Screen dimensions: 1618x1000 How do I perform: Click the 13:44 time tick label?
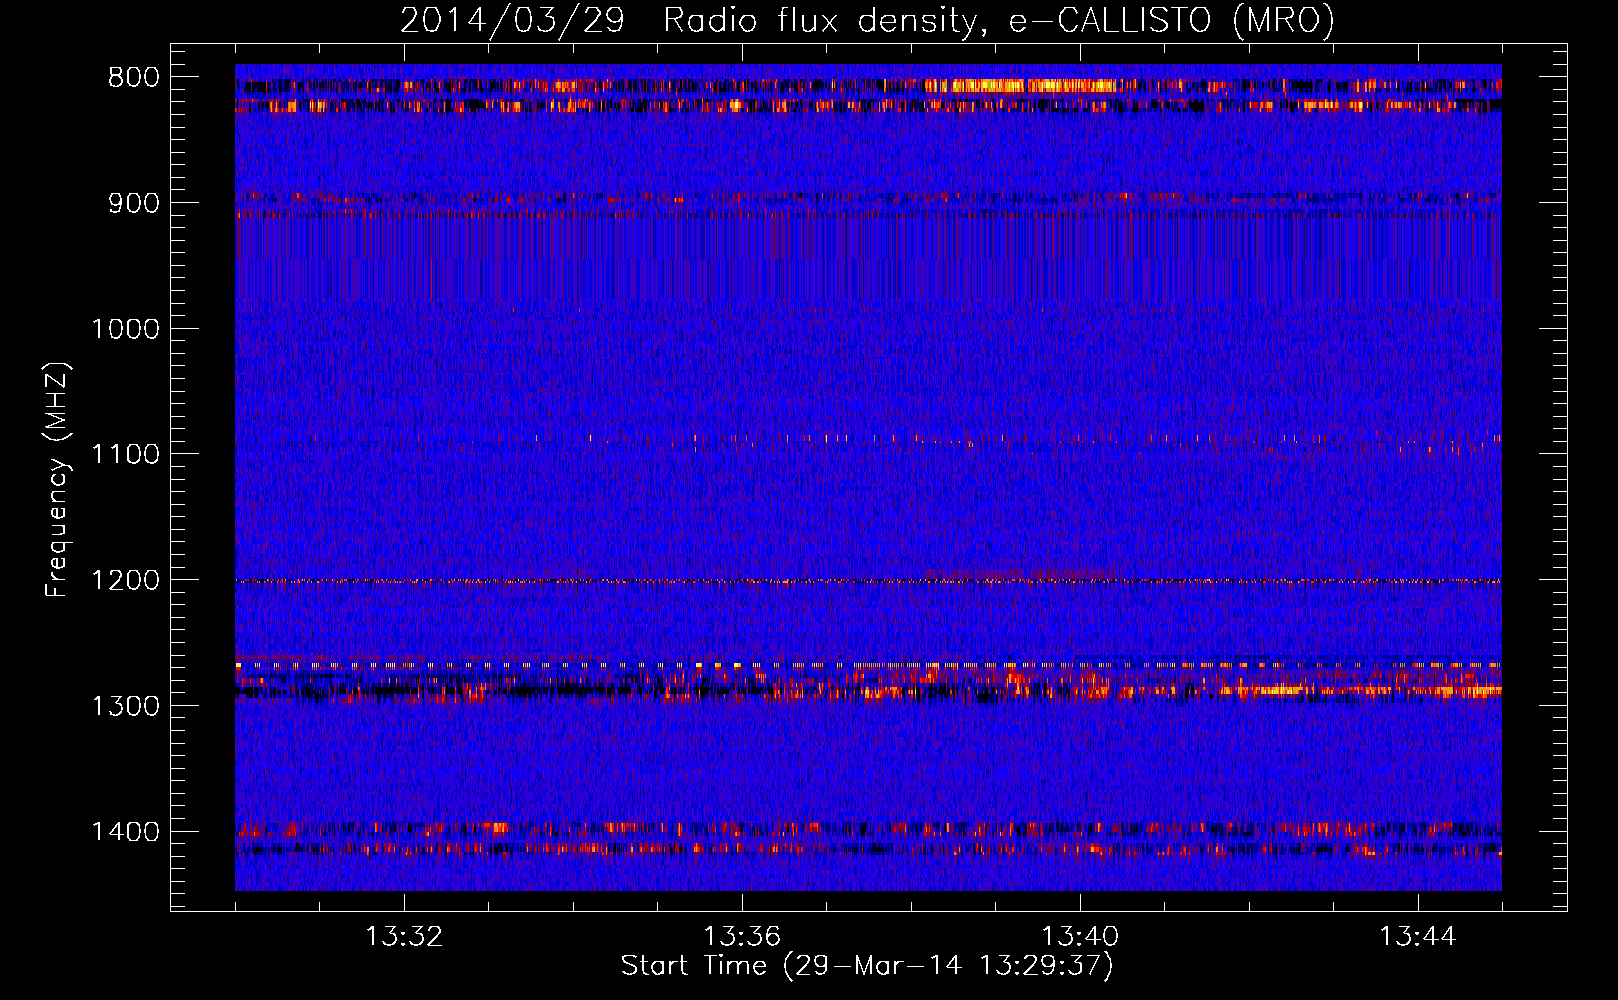[1418, 937]
